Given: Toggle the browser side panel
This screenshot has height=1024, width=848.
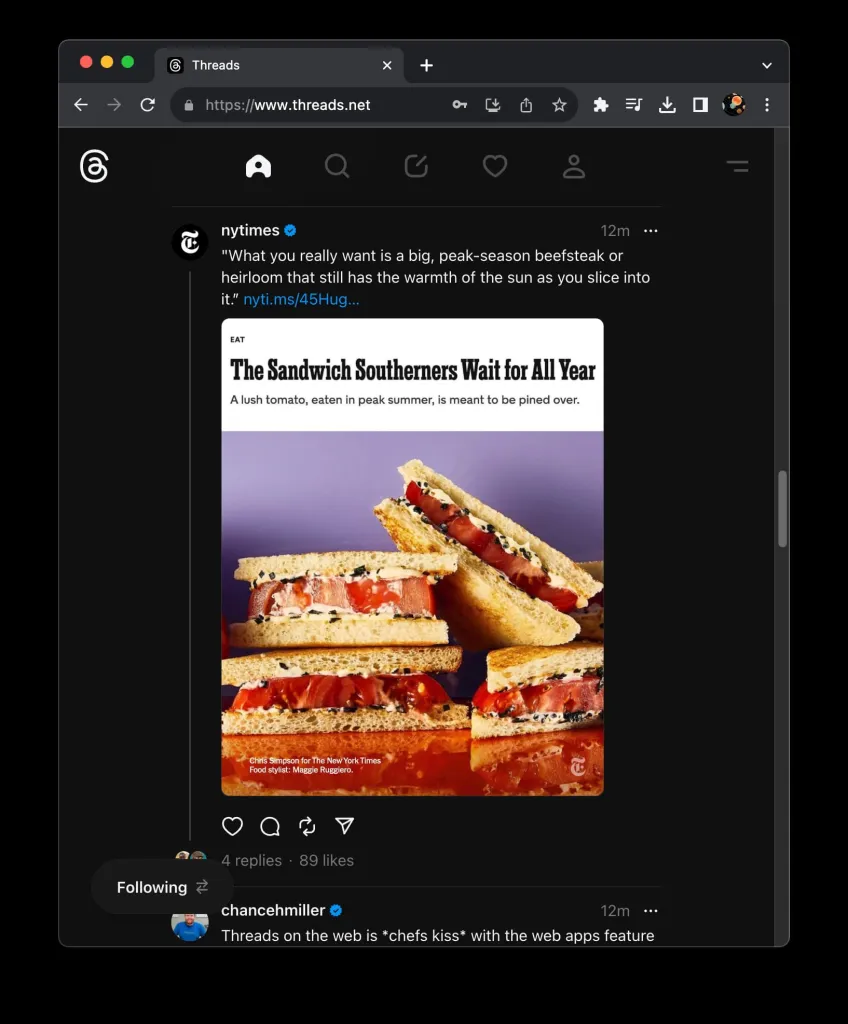Looking at the screenshot, I should coord(700,105).
